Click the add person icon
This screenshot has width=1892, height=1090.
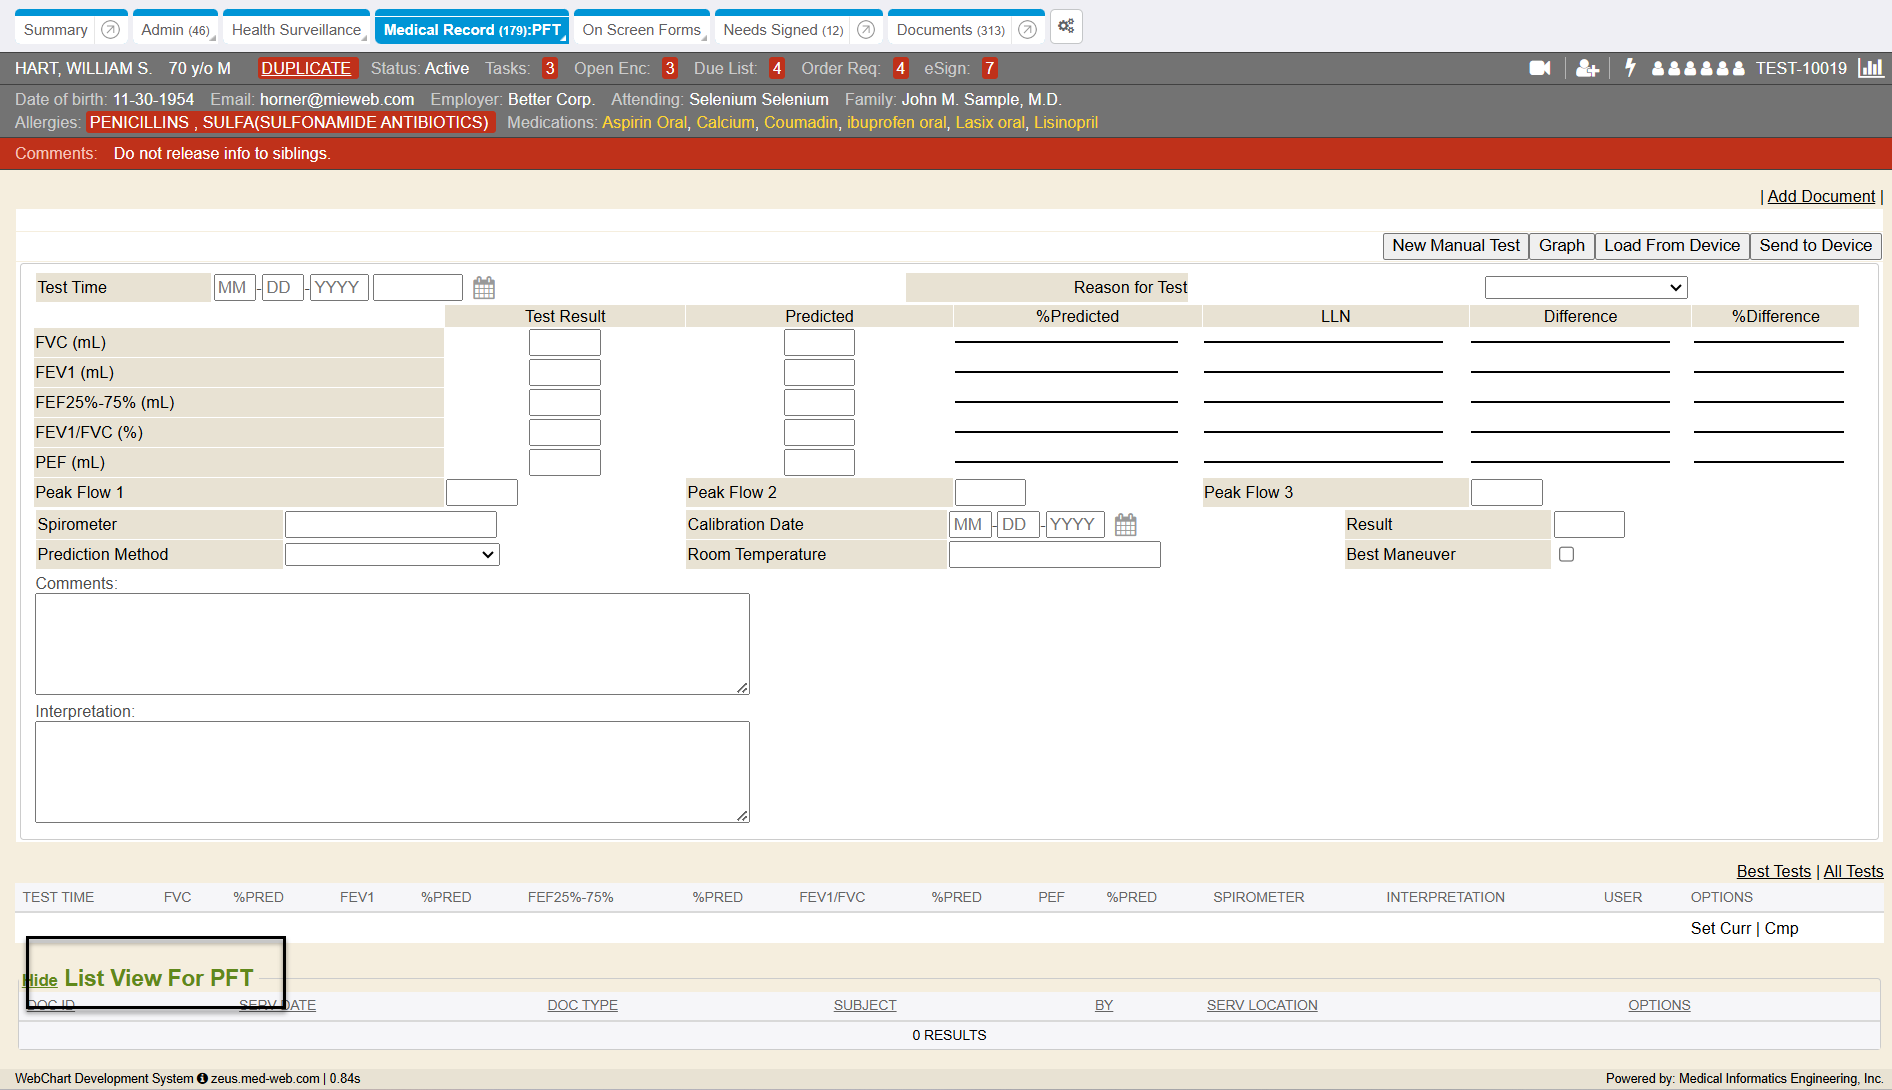coord(1587,68)
